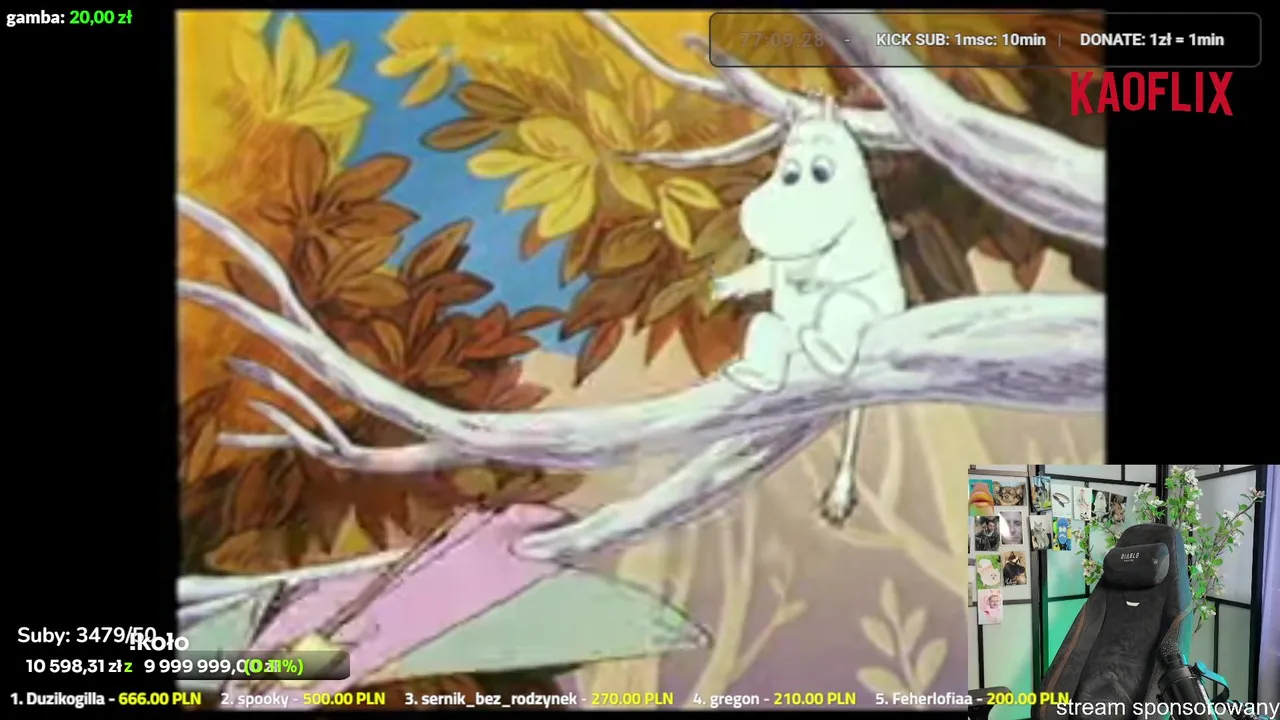Click the 'gamba: 20,00 zł' counter
1280x720 pixels.
click(69, 17)
